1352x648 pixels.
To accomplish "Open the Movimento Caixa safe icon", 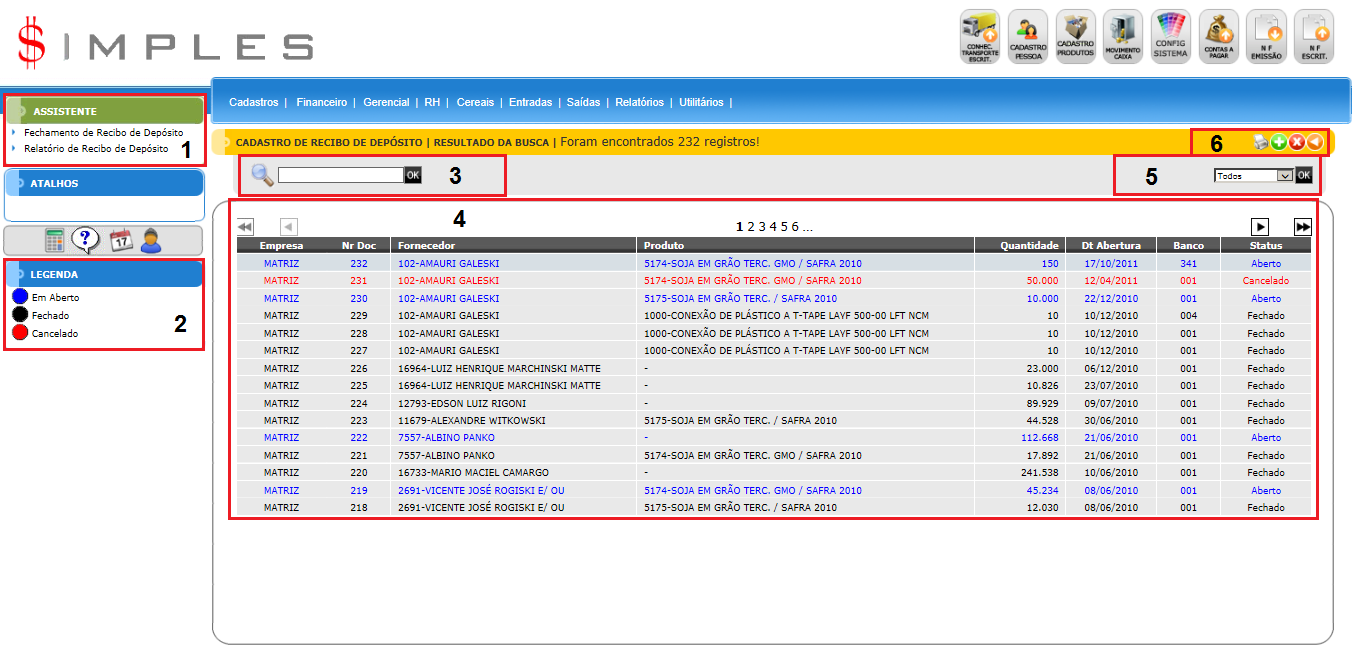I will click(1123, 38).
